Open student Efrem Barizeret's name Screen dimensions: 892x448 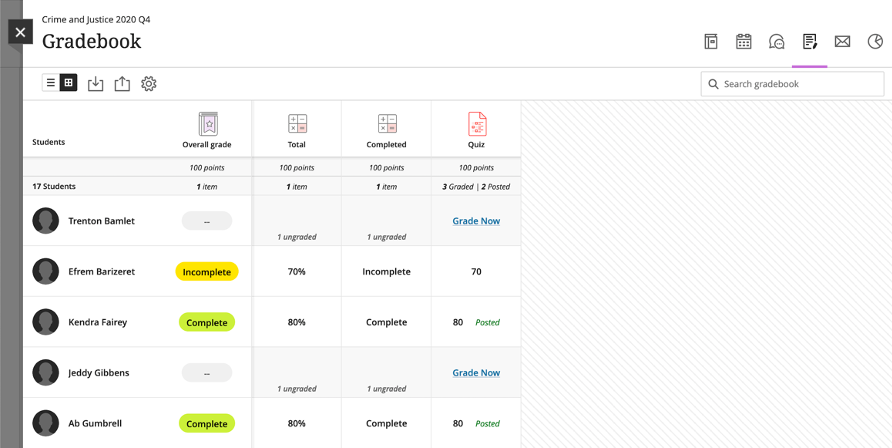(x=101, y=271)
